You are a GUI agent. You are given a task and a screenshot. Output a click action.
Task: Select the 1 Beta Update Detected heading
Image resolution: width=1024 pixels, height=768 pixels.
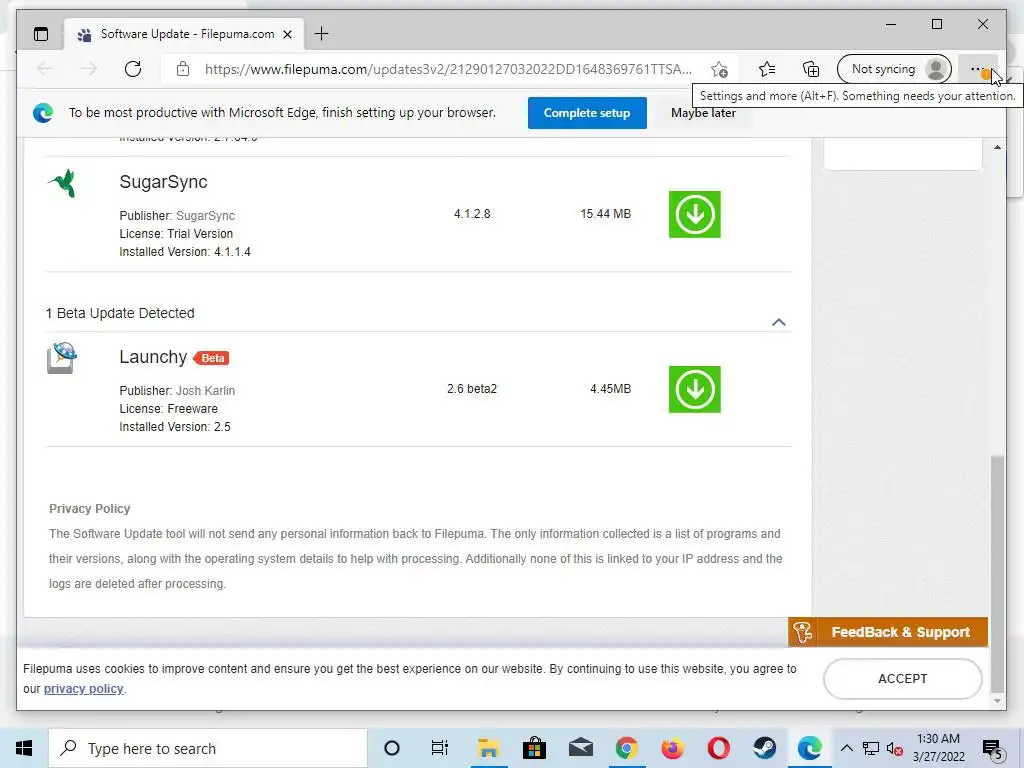[120, 313]
